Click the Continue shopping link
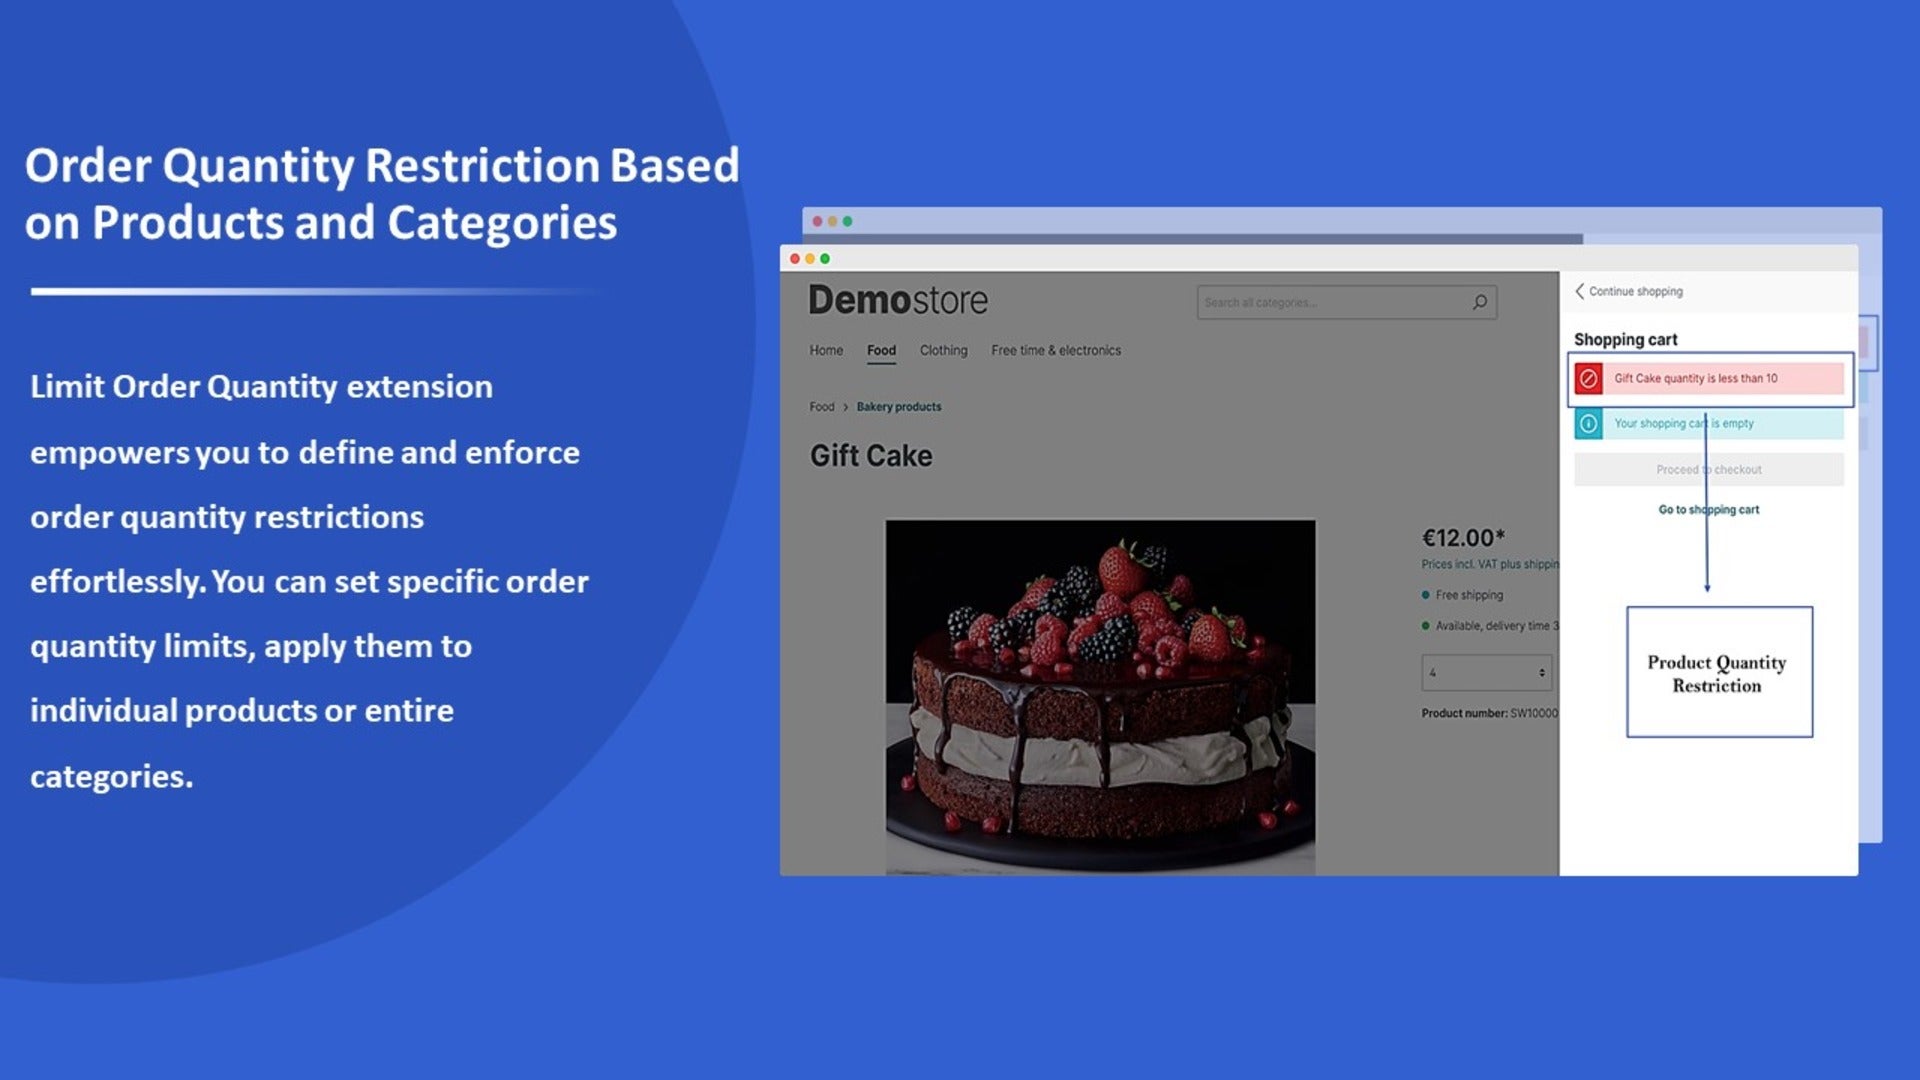The height and width of the screenshot is (1080, 1920). point(1635,291)
